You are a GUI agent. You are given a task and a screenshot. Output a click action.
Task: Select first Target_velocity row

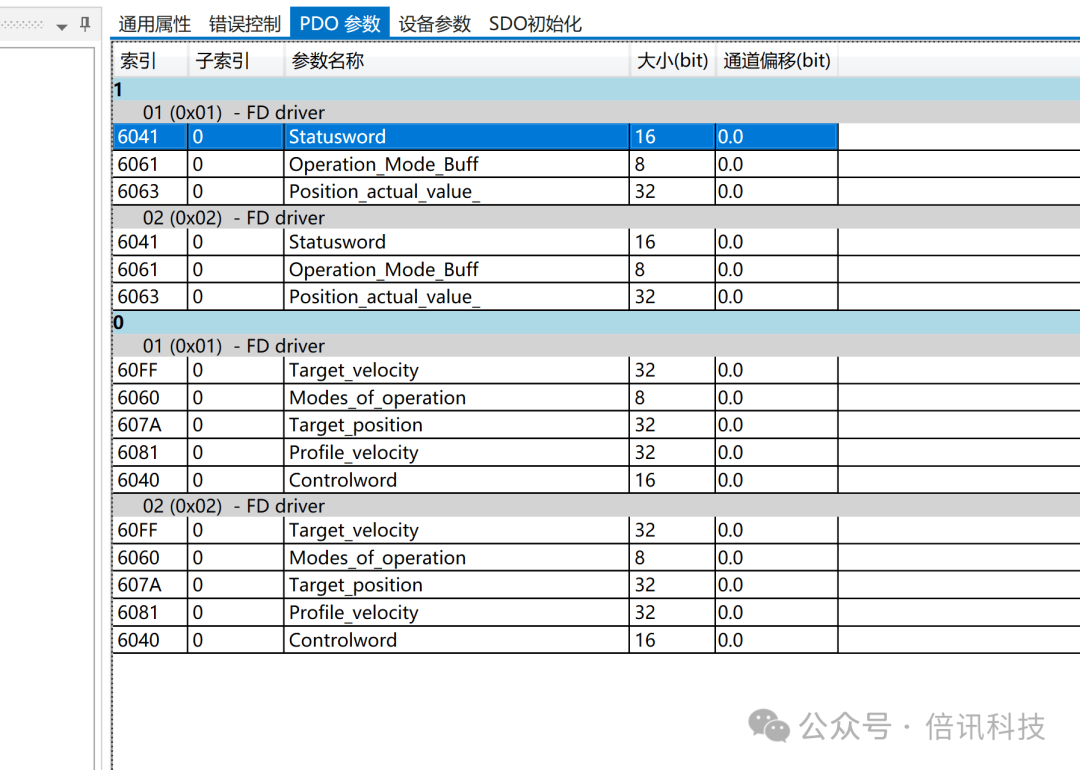pyautogui.click(x=475, y=370)
